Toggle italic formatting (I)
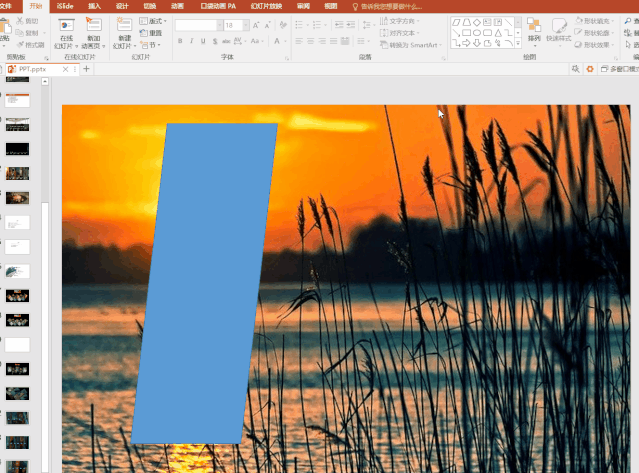 192,41
